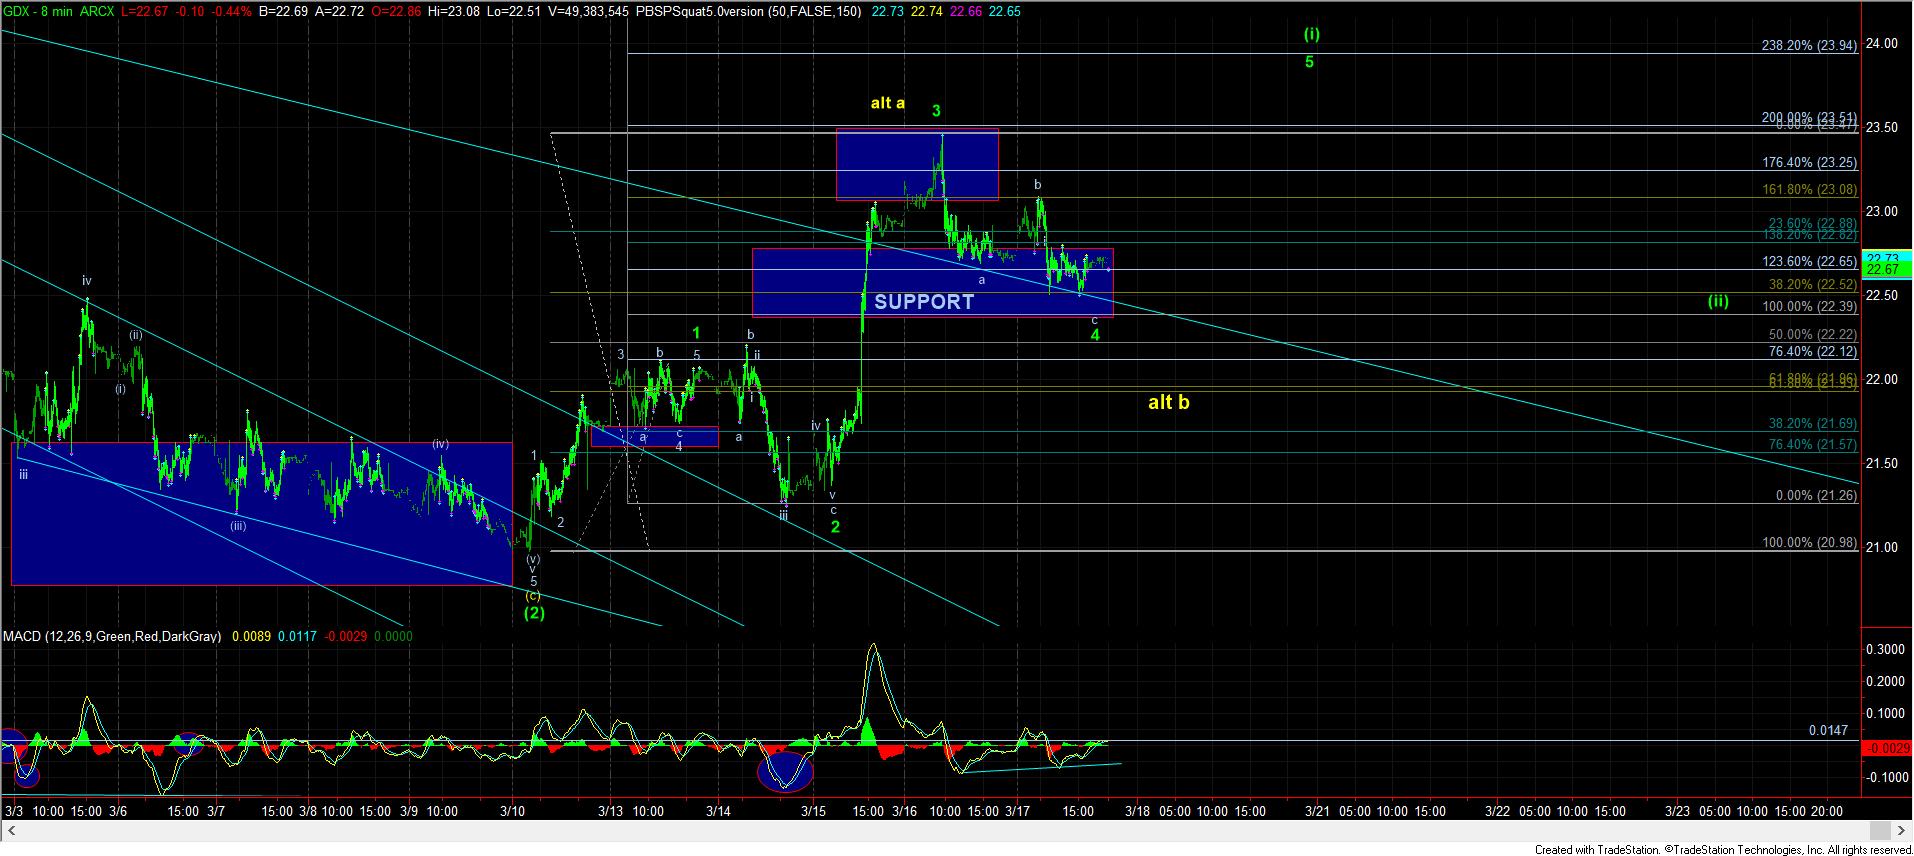This screenshot has width=1914, height=856.
Task: Click the 38.20% (22.52) Fibonacci label
Action: click(1813, 284)
